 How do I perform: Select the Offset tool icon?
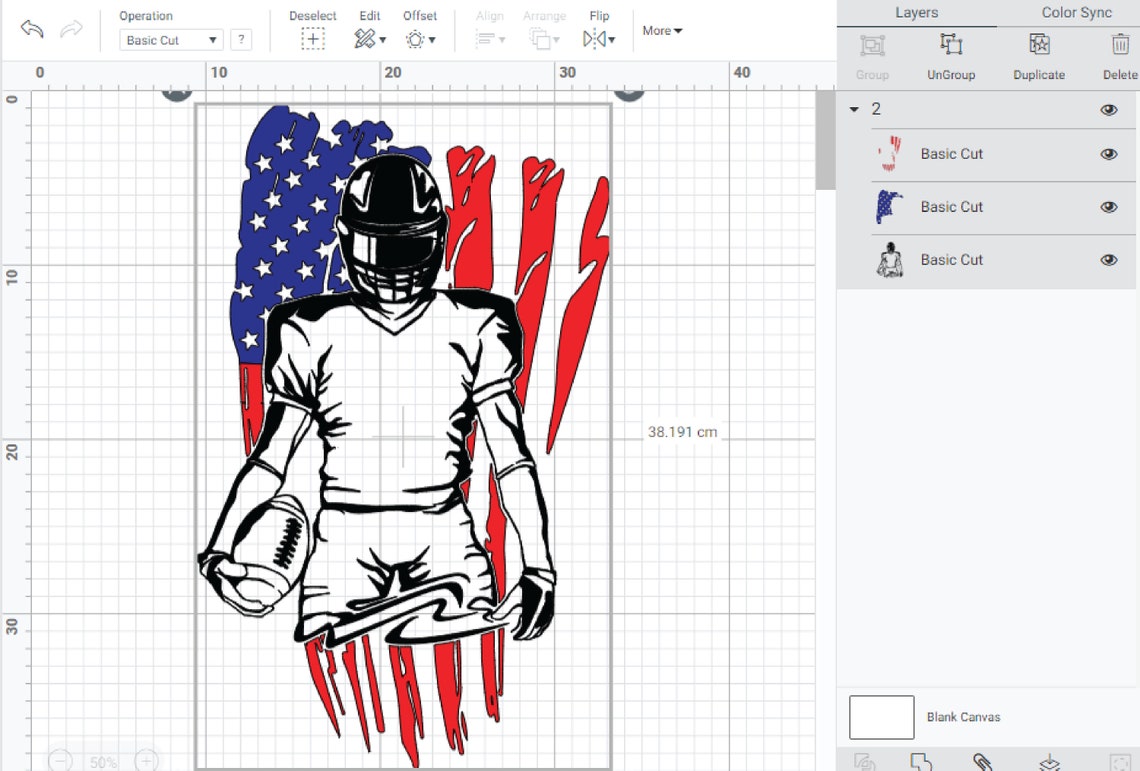(x=416, y=37)
